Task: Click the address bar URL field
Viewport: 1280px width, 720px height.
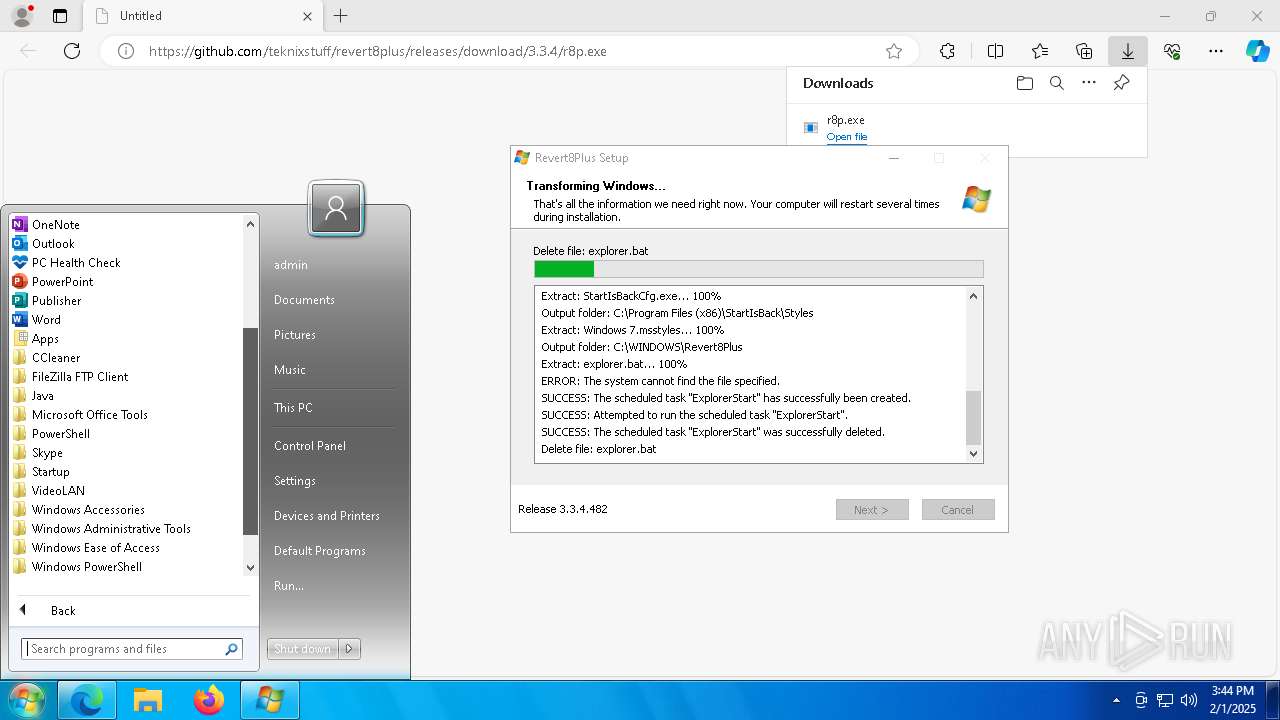Action: (510, 51)
